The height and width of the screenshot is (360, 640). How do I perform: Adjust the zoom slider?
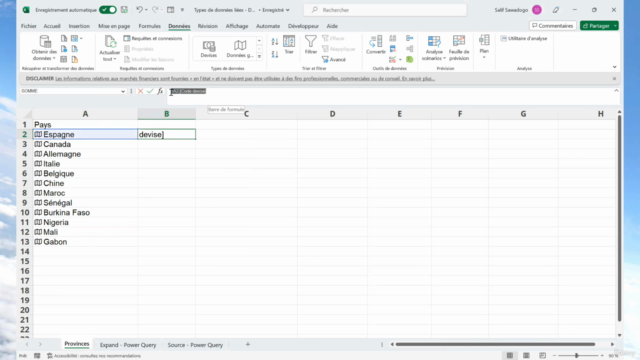click(577, 356)
